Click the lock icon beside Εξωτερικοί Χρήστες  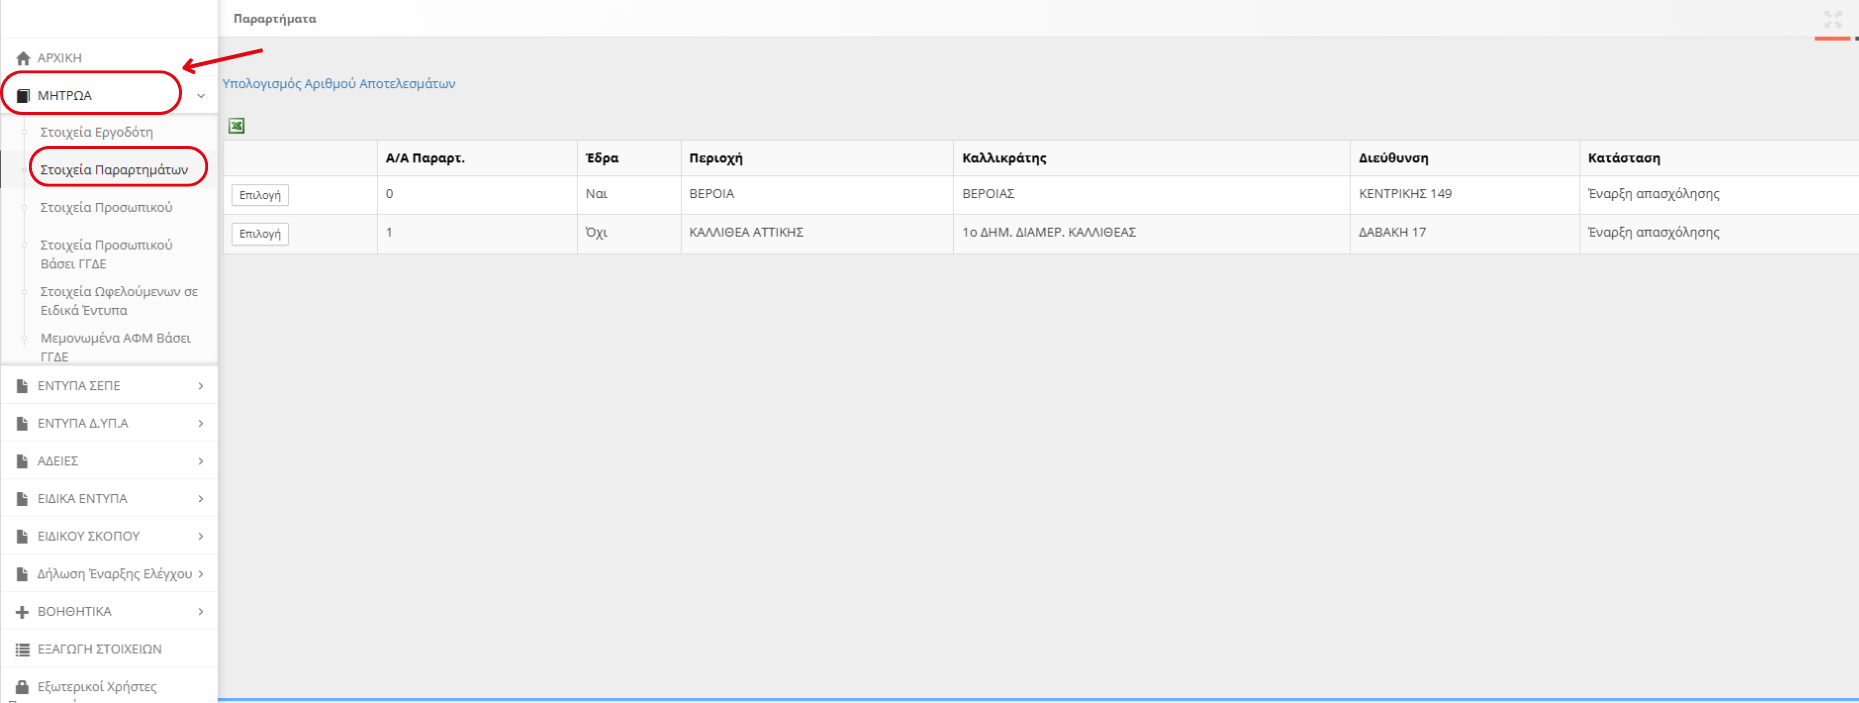click(22, 687)
